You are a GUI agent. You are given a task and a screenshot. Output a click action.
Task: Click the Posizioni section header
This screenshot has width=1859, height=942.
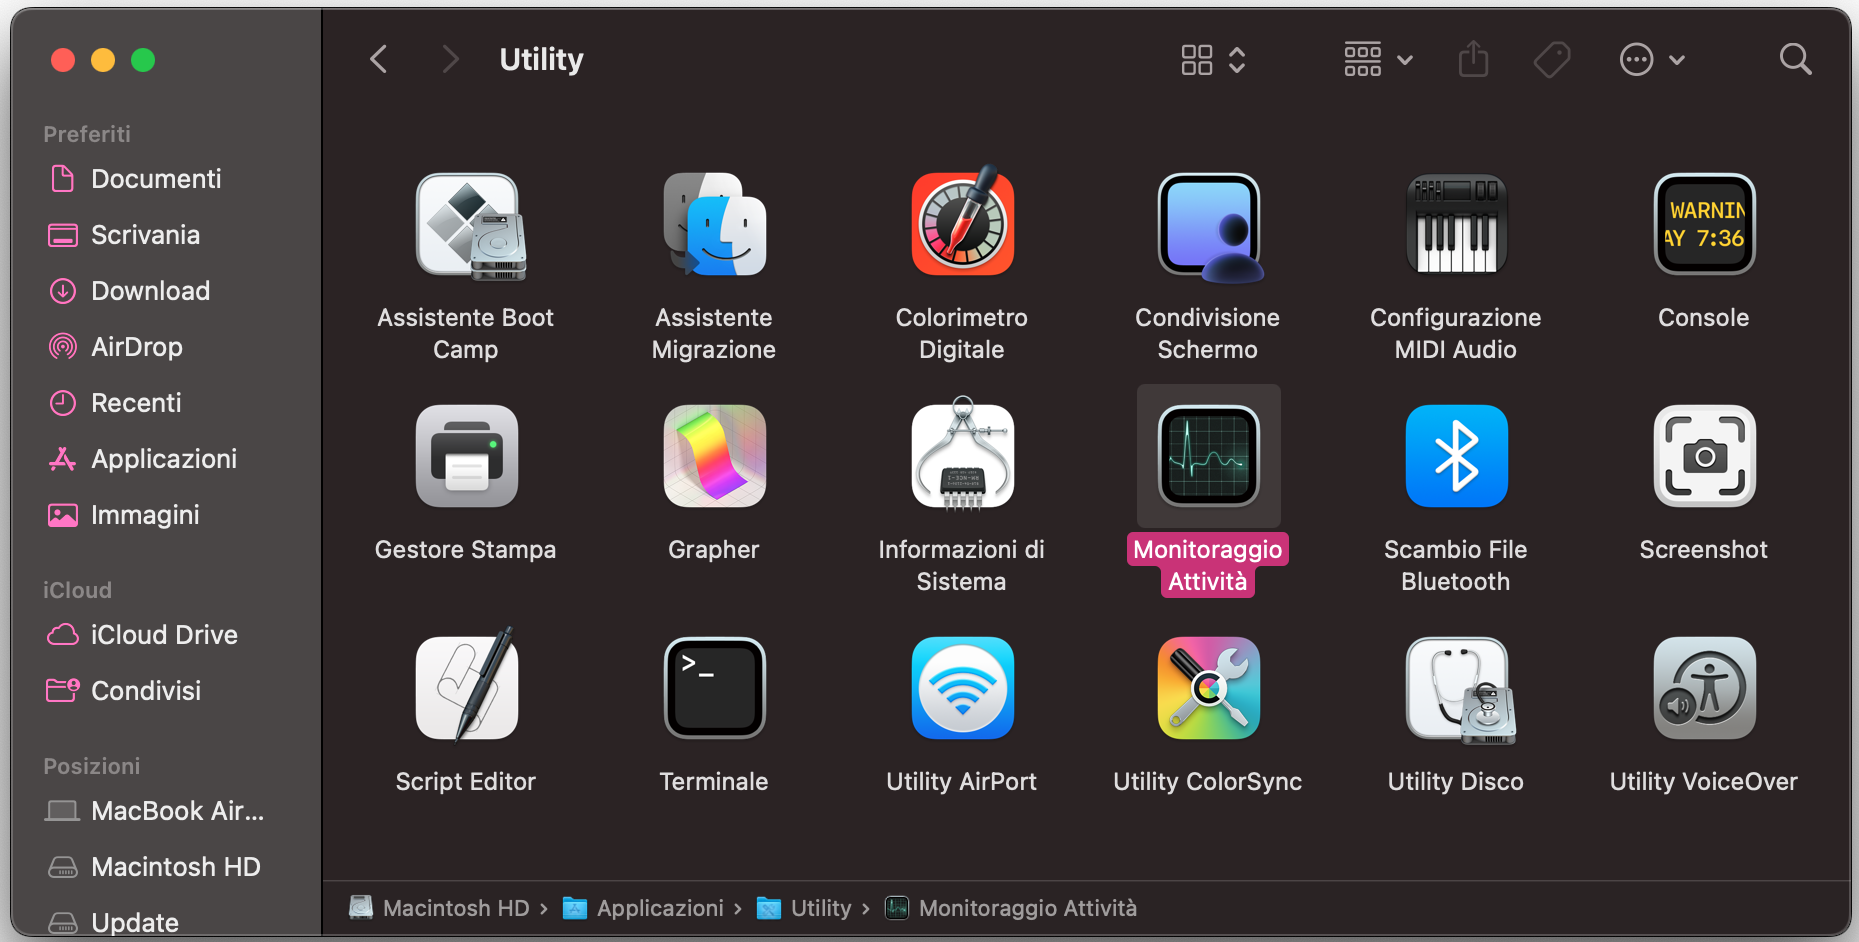tap(91, 766)
